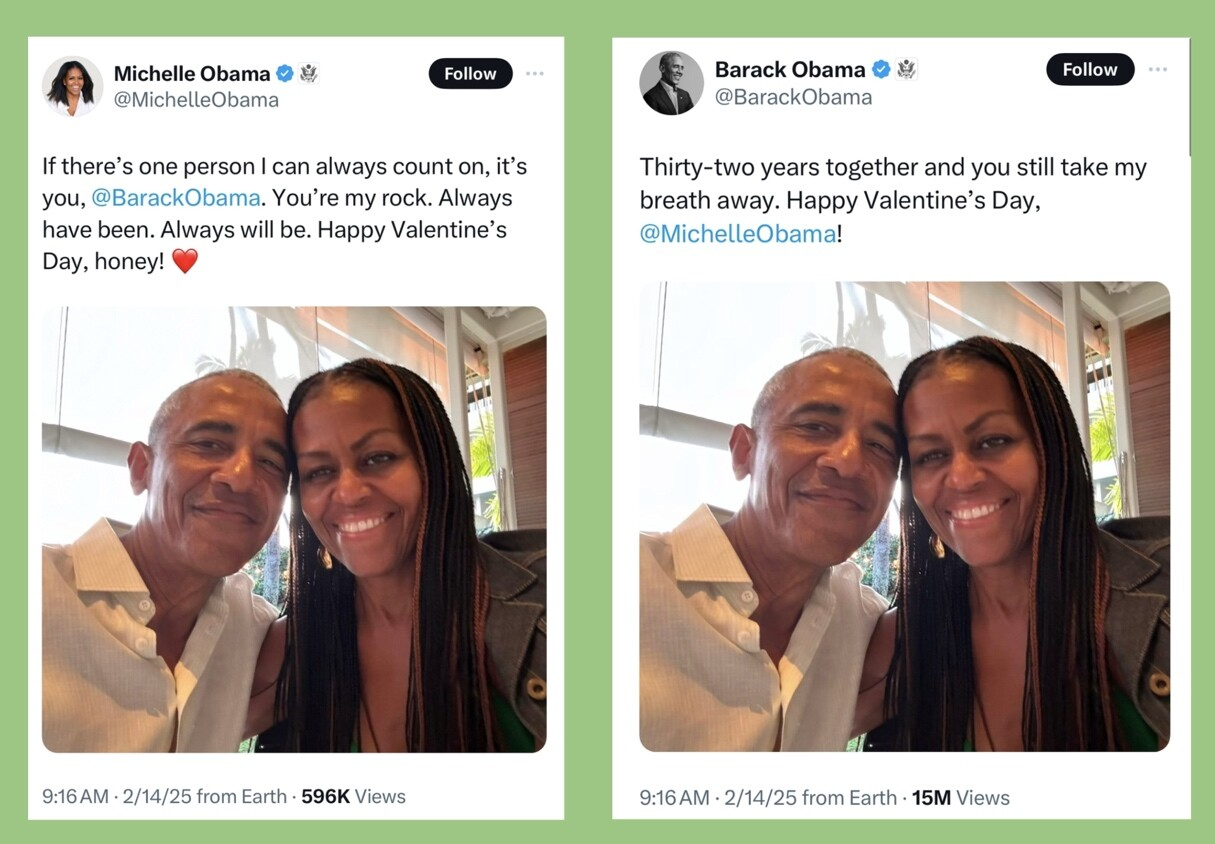Click blue verified badge beside Barack Obama's name
This screenshot has width=1215, height=844.
(881, 70)
